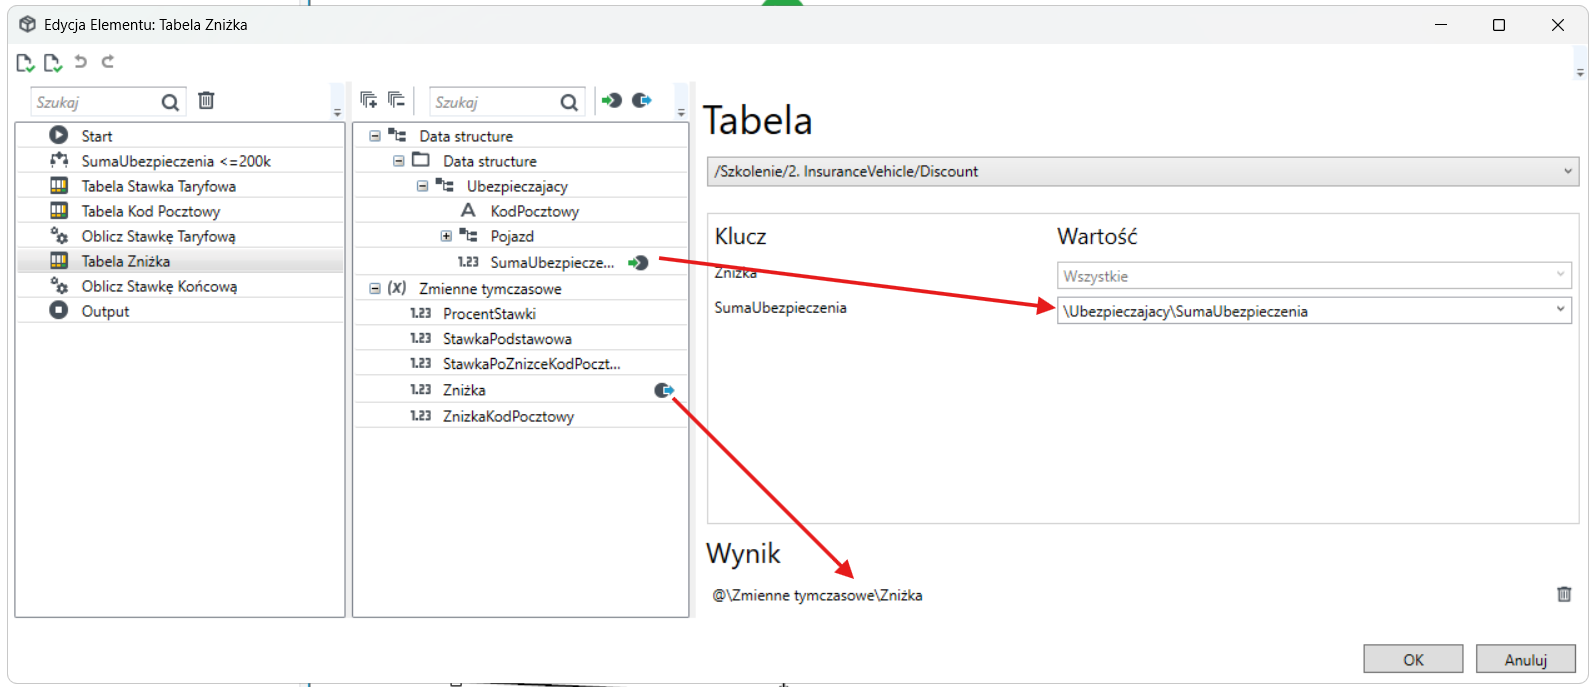The image size is (1596, 687).
Task: Click the trash icon beside the elements search
Action: (206, 100)
